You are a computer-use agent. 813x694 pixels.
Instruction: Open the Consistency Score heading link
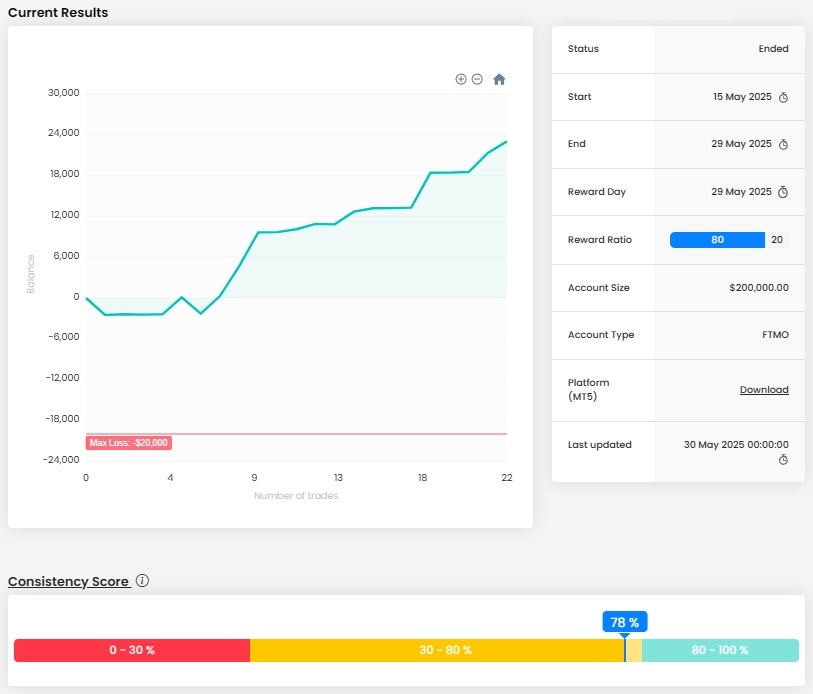(68, 582)
